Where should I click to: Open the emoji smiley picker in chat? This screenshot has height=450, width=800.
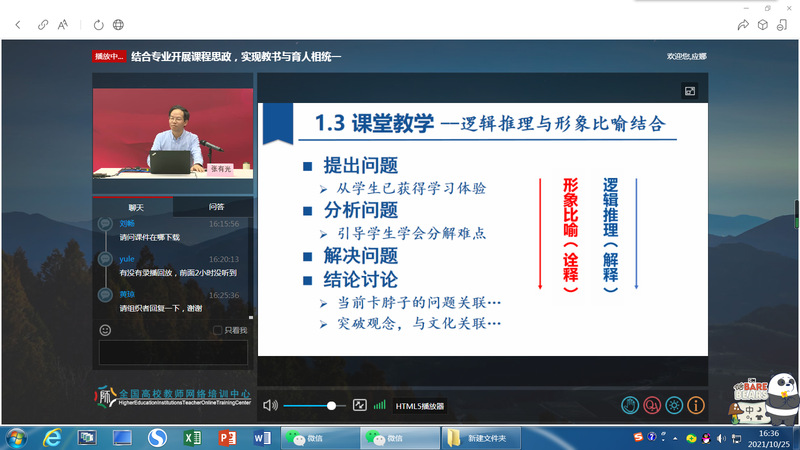(x=105, y=329)
